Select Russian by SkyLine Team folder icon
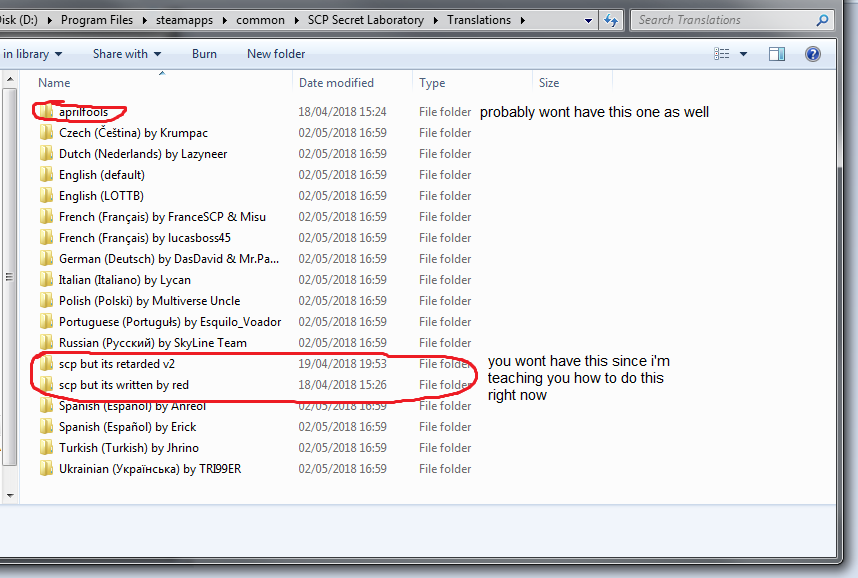Screen dimensions: 858x578 (46, 342)
